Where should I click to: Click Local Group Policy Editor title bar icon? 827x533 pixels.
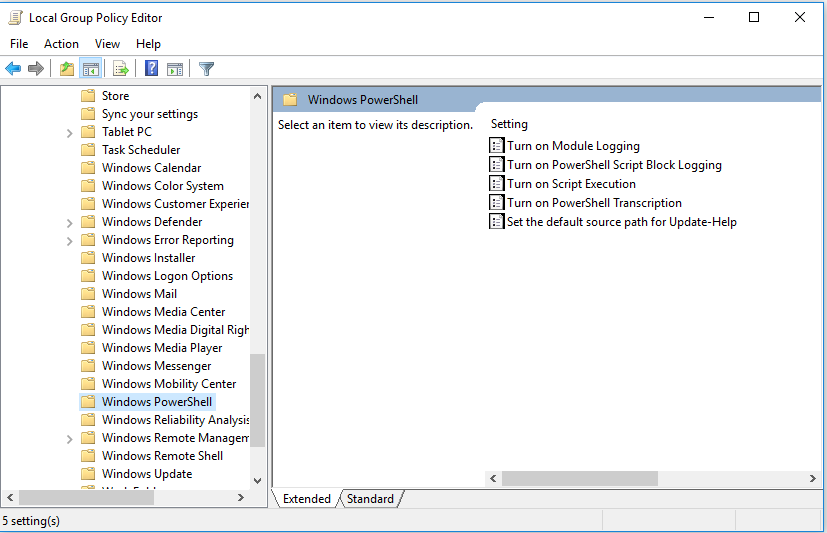[x=15, y=17]
